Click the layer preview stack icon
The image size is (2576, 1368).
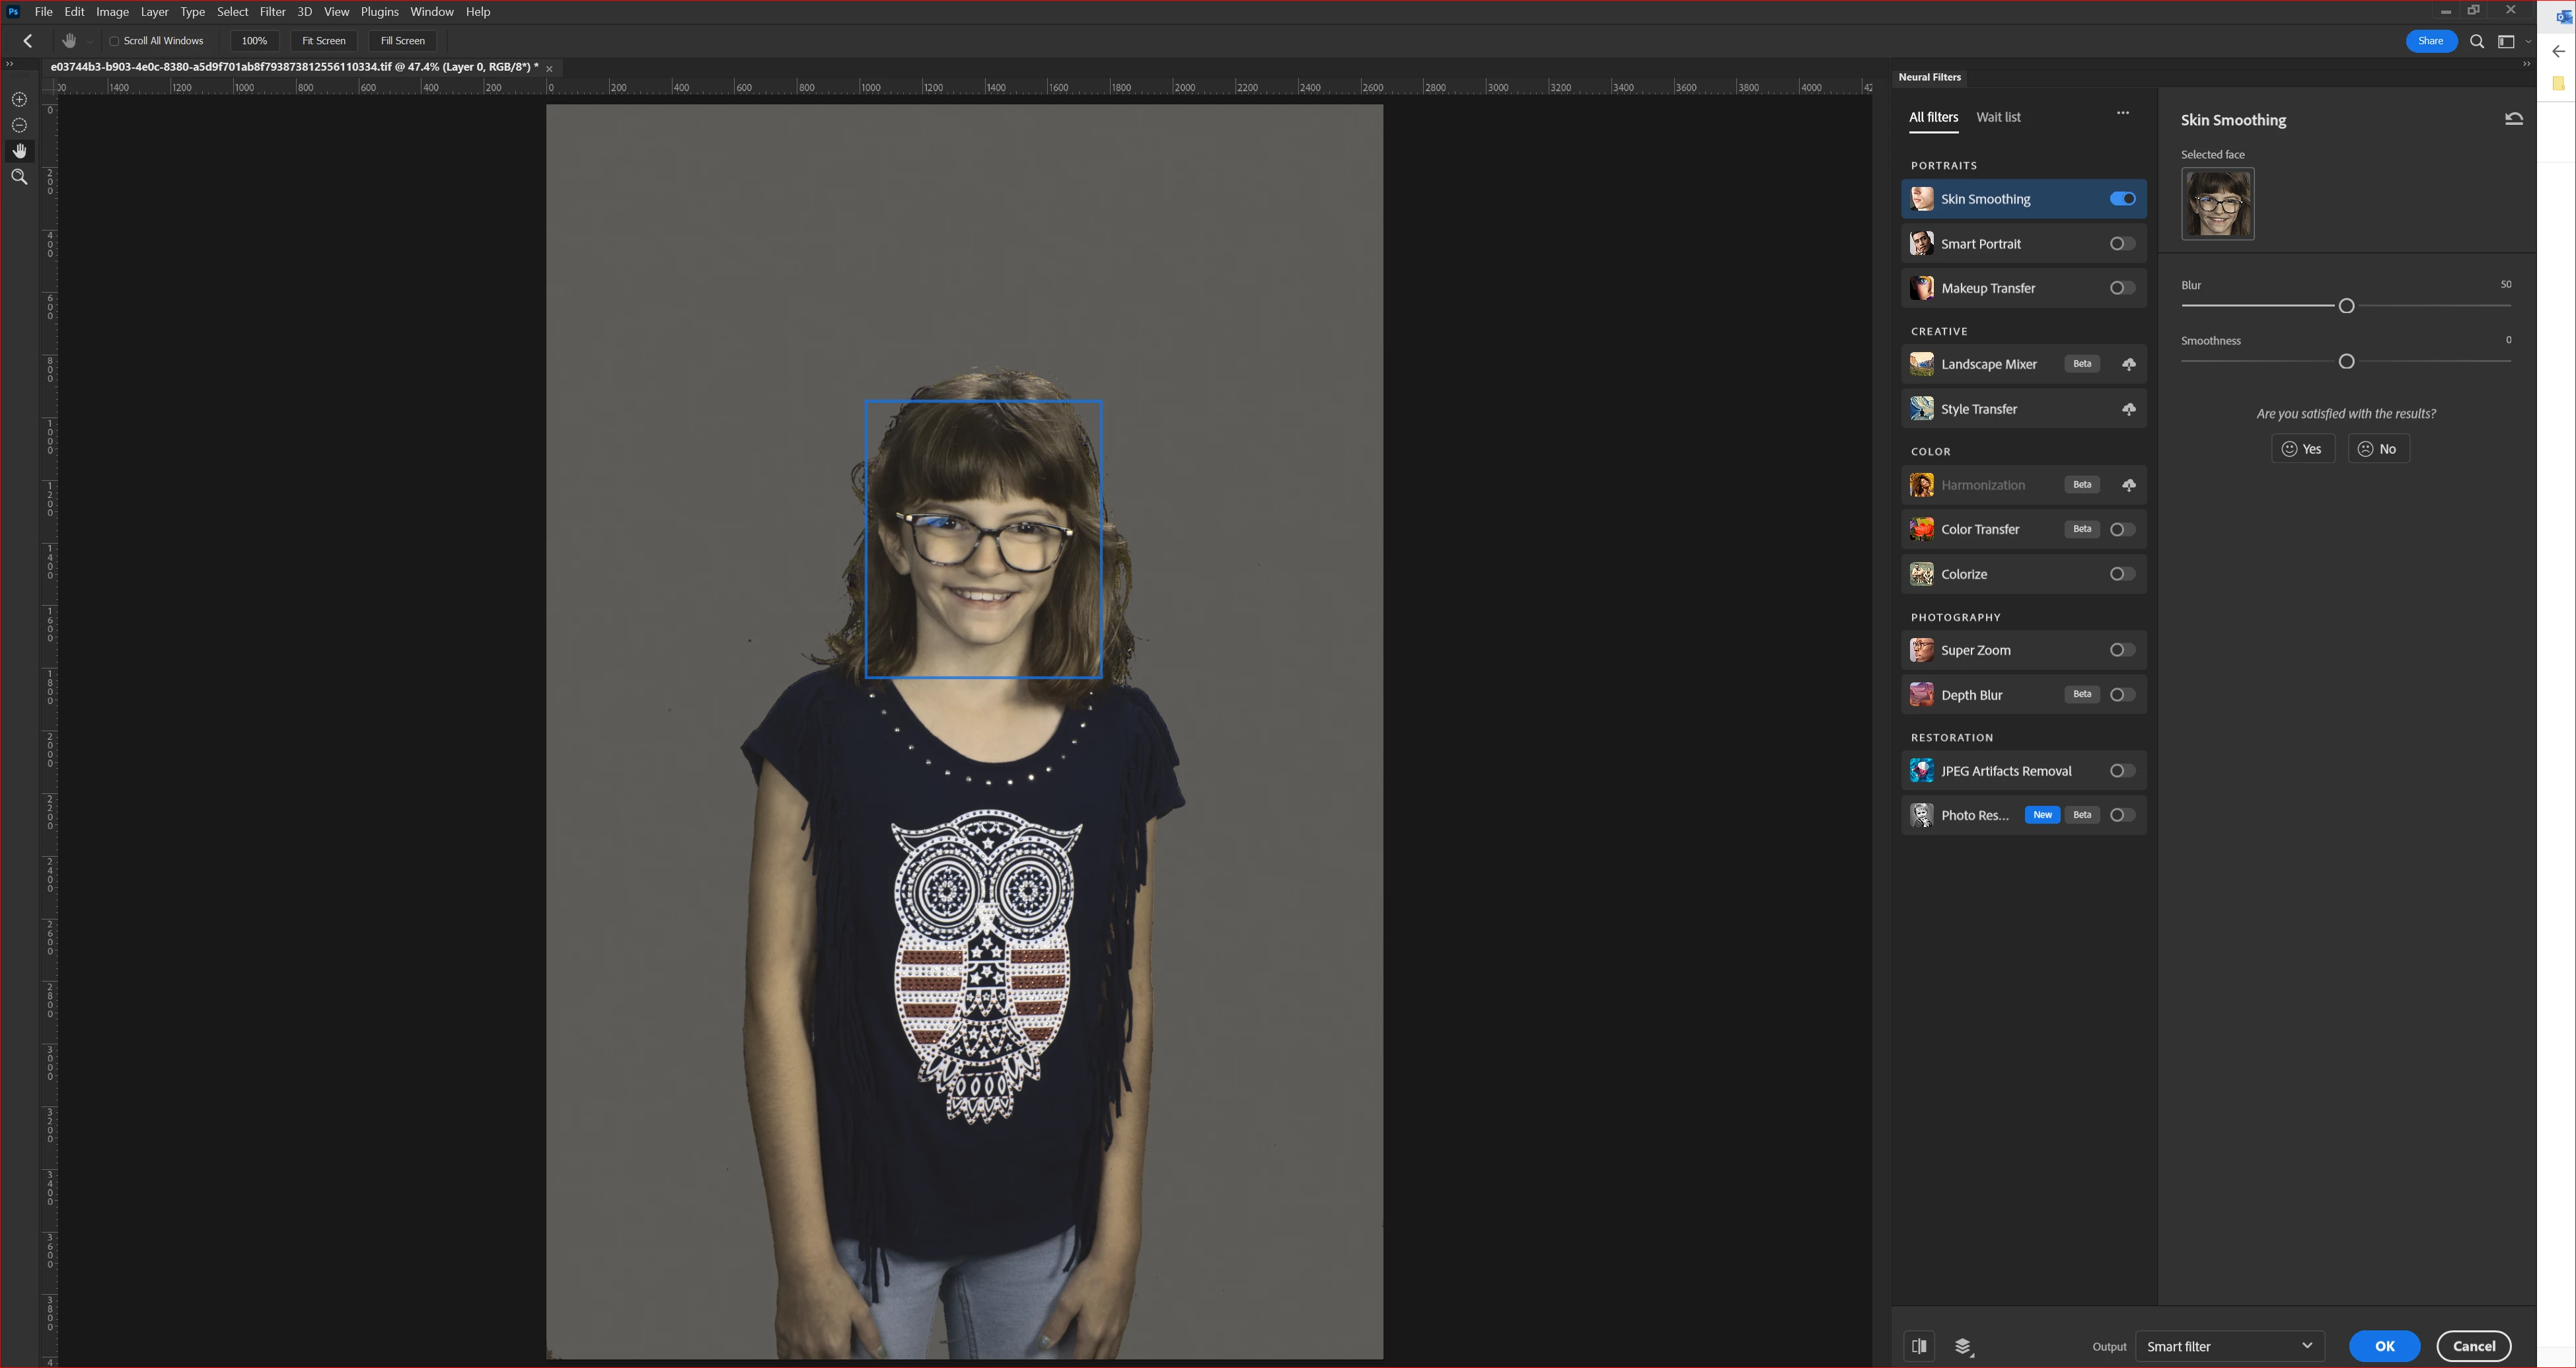point(1963,1347)
